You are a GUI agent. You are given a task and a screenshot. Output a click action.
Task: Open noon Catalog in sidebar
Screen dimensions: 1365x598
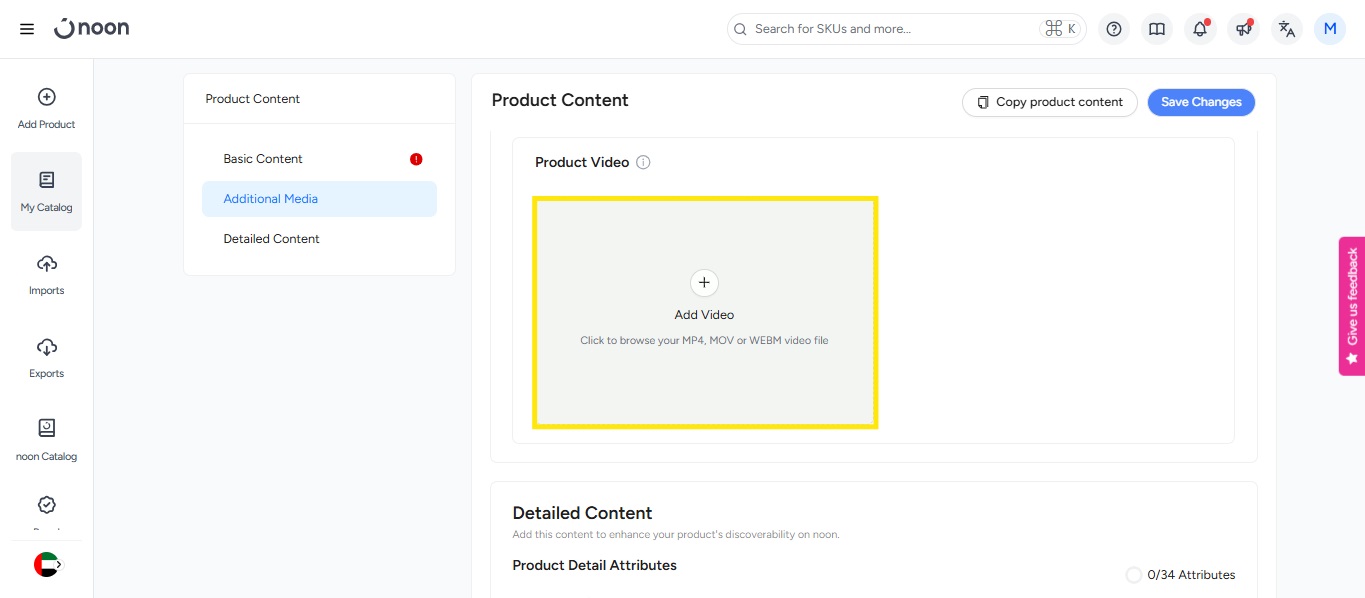46,440
